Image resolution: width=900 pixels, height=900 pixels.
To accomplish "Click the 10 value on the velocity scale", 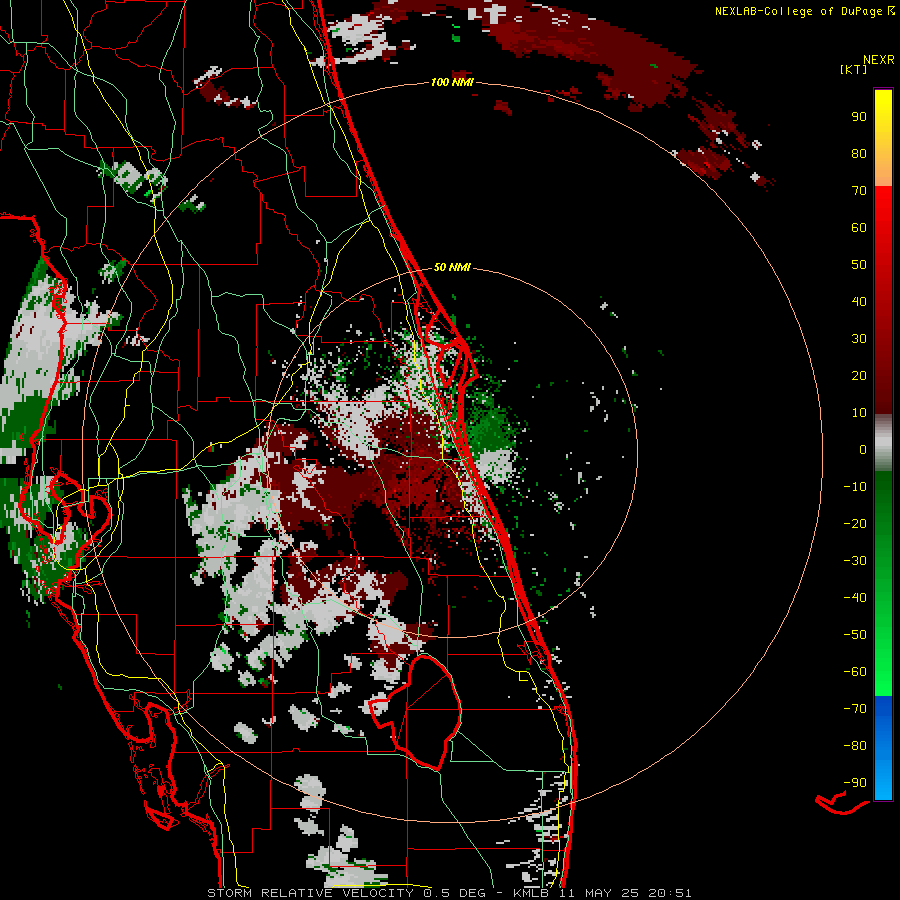I will [859, 413].
